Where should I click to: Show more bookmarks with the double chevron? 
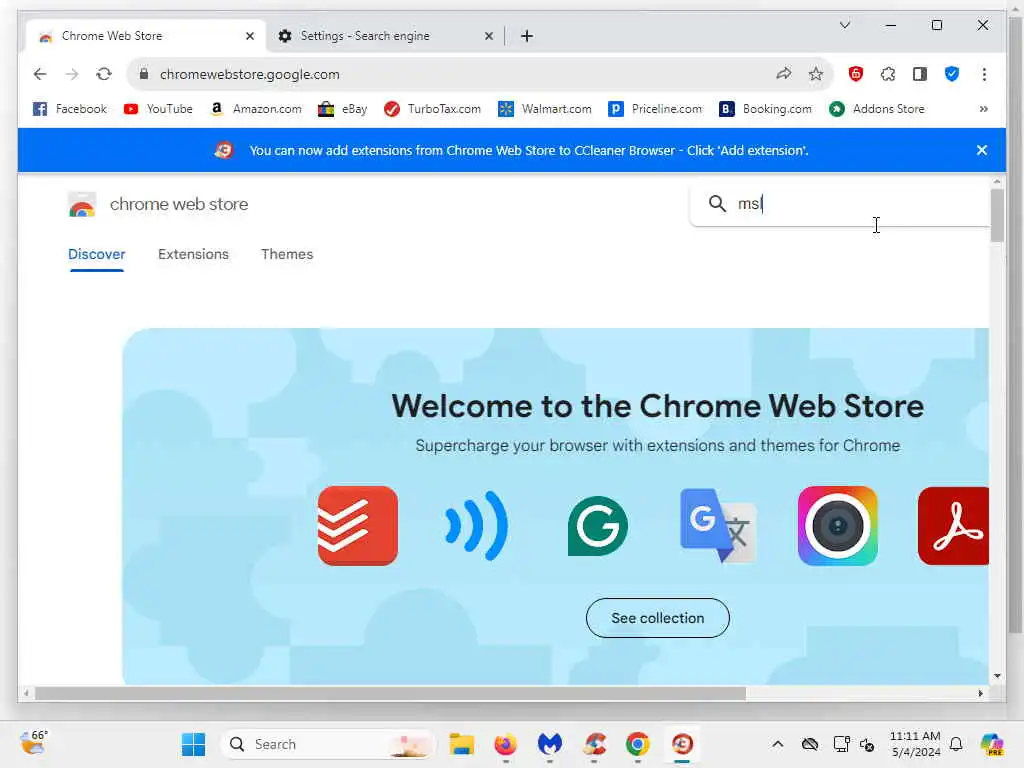[984, 109]
